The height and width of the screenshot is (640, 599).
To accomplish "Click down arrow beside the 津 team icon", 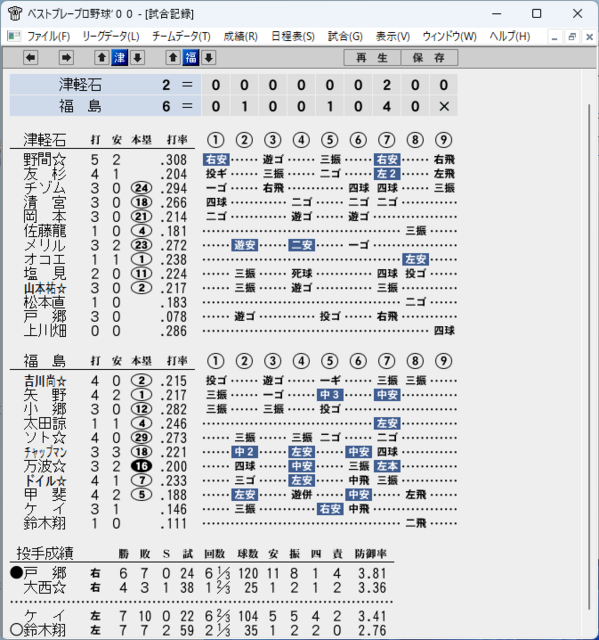I will (138, 58).
